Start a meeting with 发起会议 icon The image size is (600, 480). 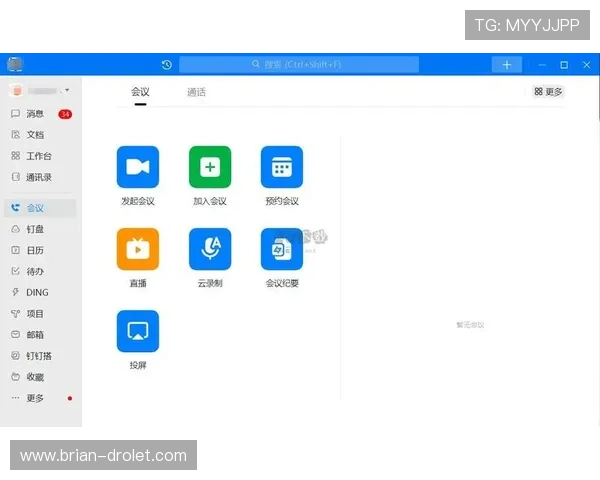[x=138, y=167]
